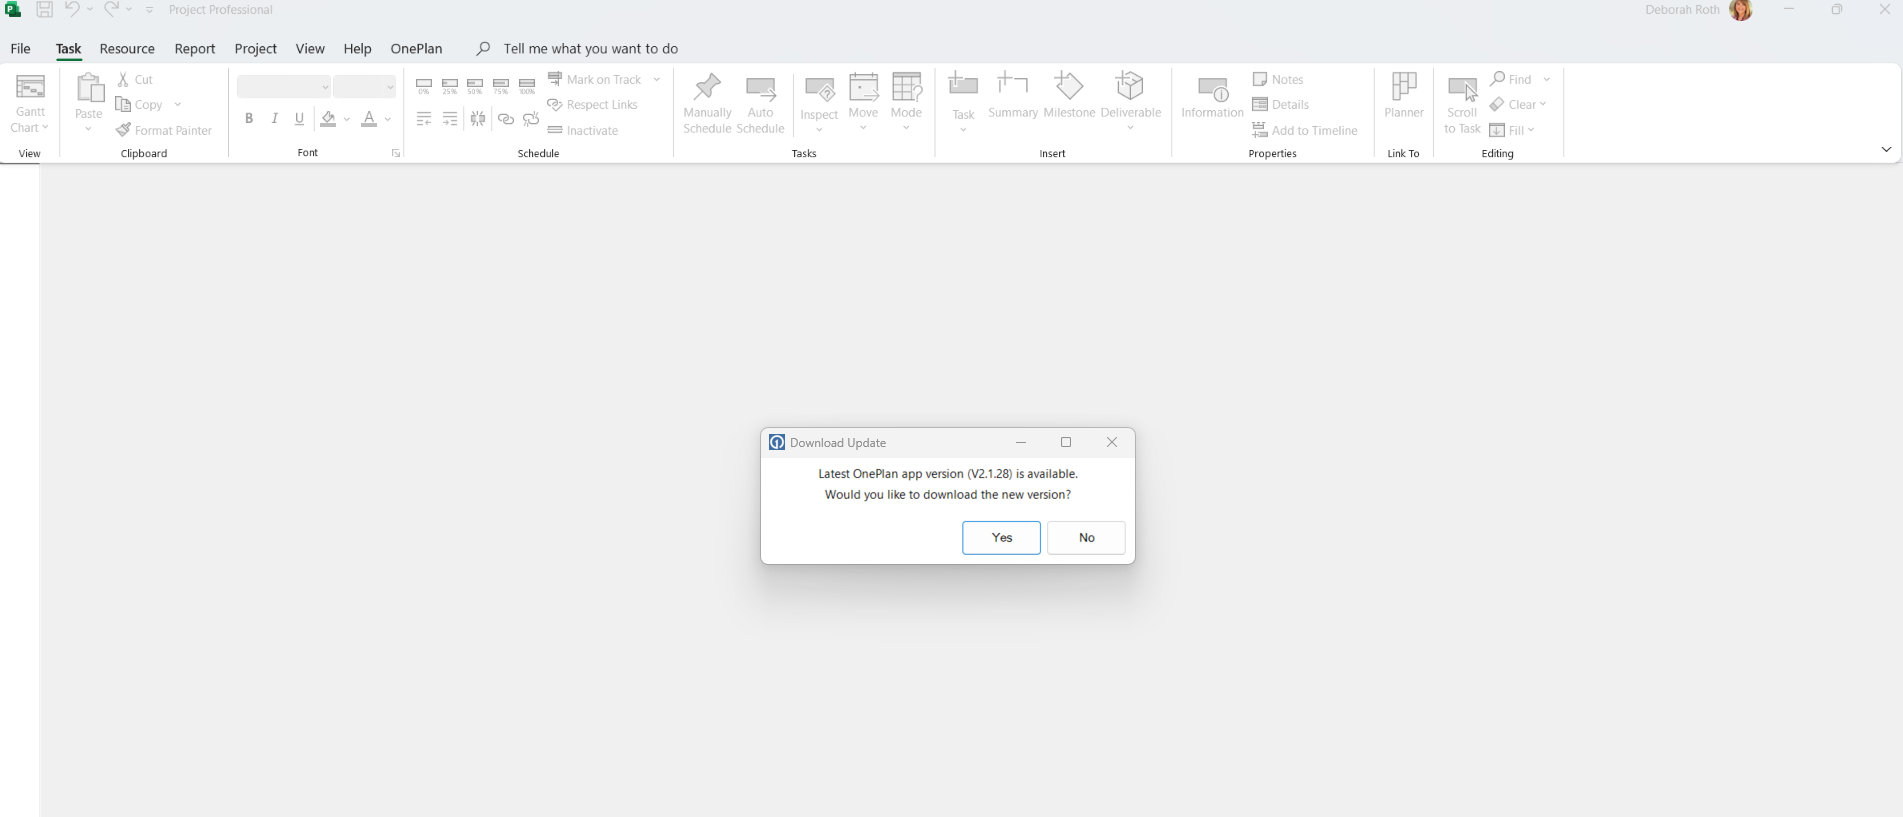
Task: Open task Notes
Action: pos(1278,79)
